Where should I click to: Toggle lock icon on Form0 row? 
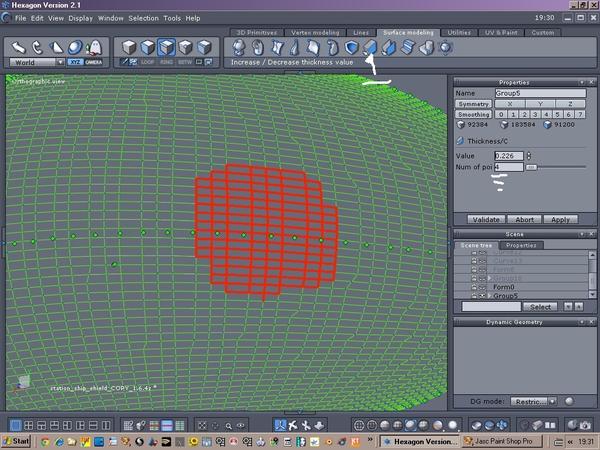[x=474, y=287]
